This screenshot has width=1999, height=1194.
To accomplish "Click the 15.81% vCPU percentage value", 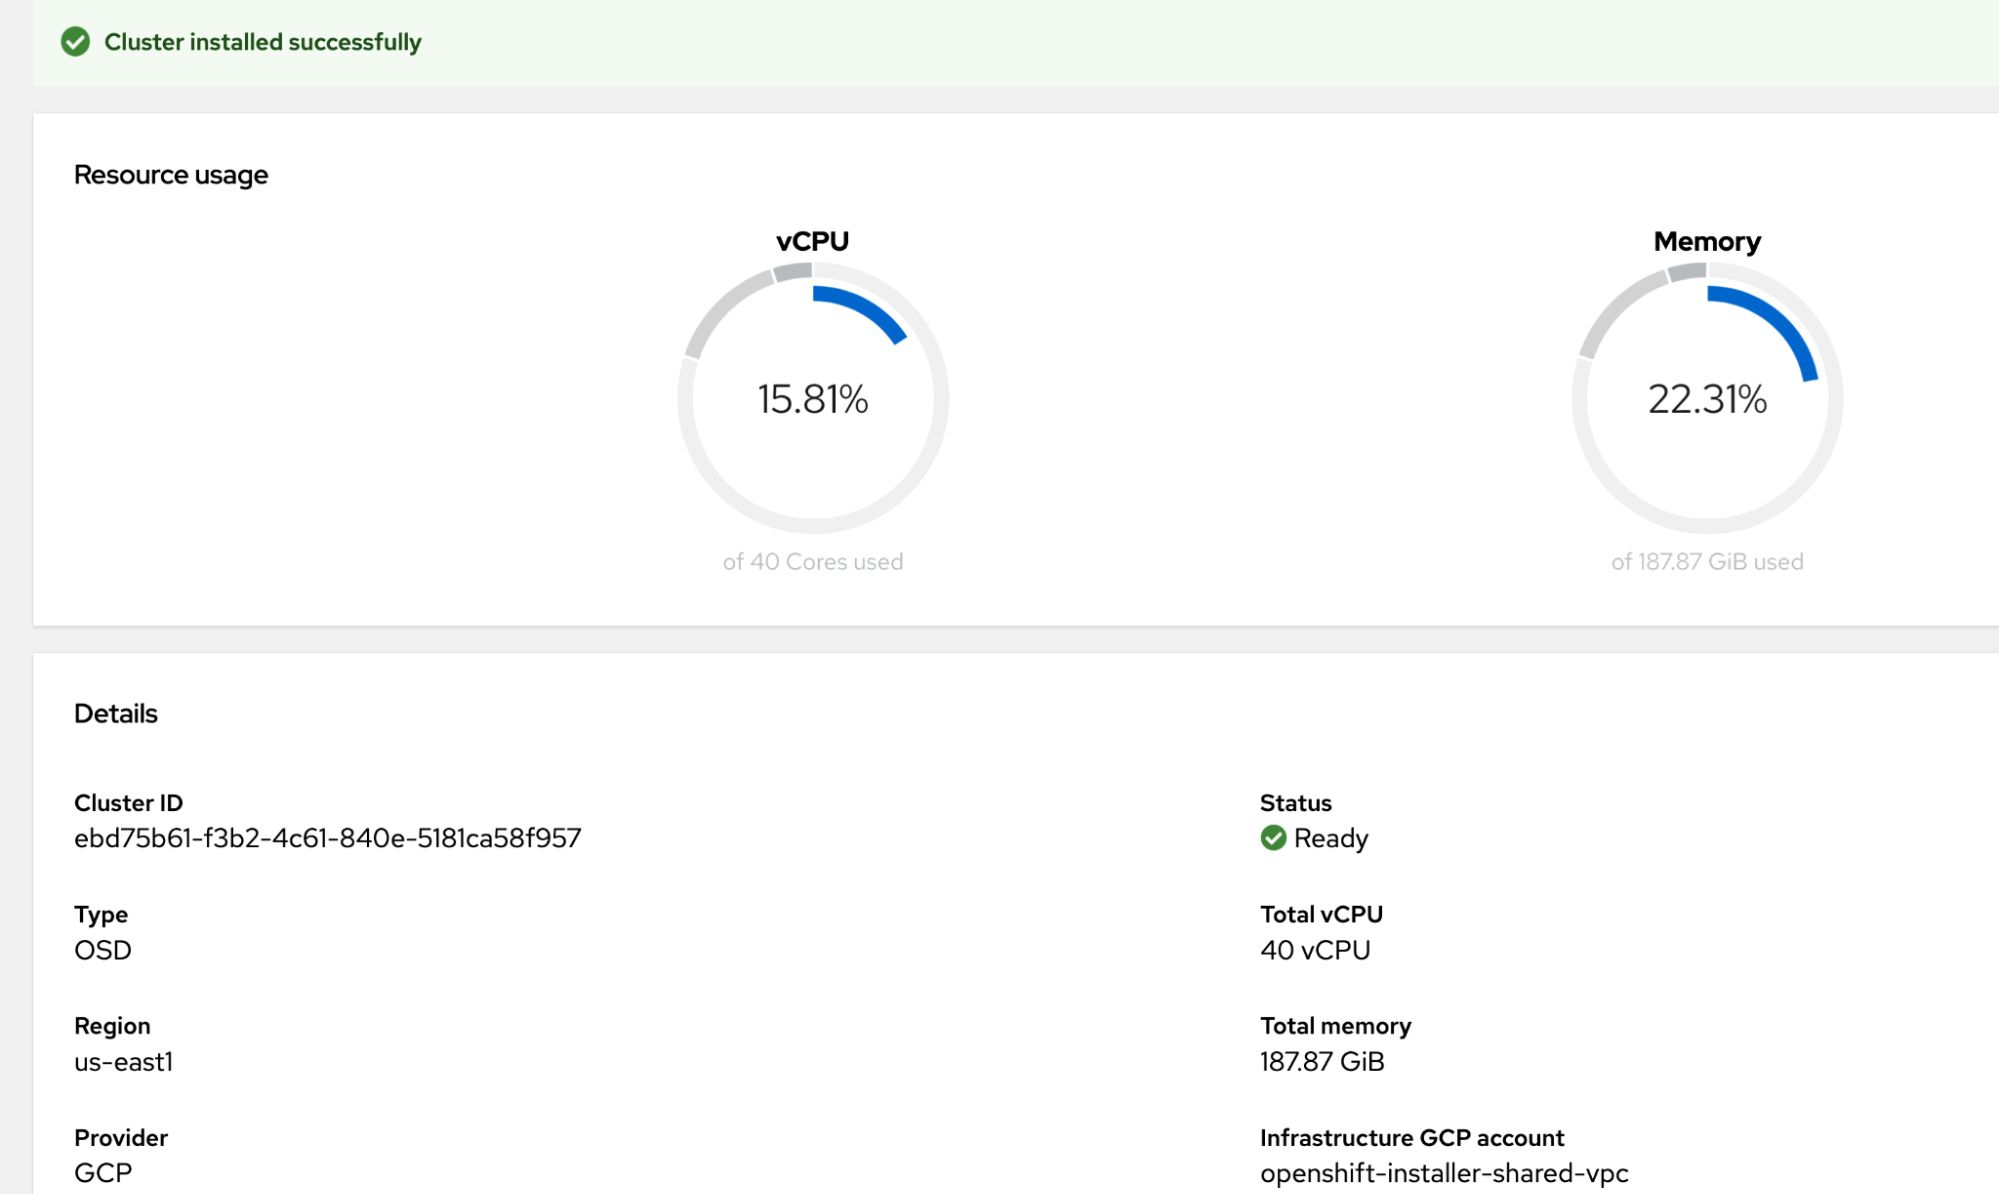I will pos(813,398).
